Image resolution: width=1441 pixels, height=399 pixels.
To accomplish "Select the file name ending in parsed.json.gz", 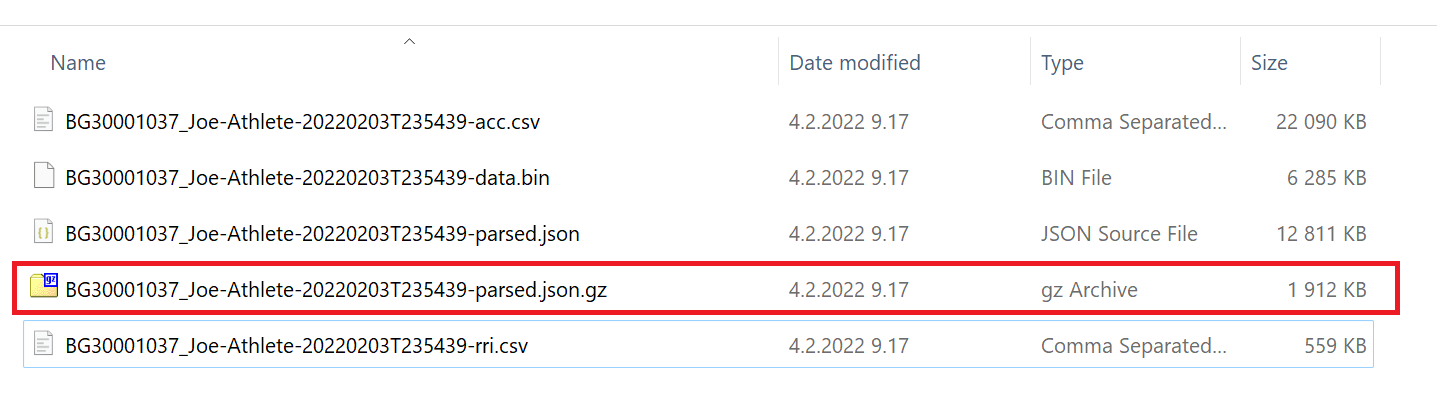I will [x=336, y=290].
